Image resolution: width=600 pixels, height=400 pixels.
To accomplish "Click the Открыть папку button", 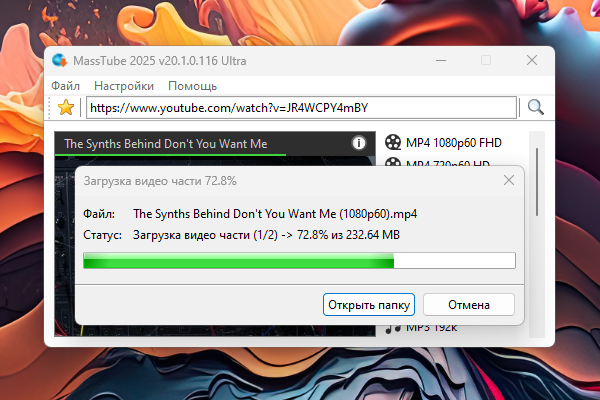I will 369,305.
